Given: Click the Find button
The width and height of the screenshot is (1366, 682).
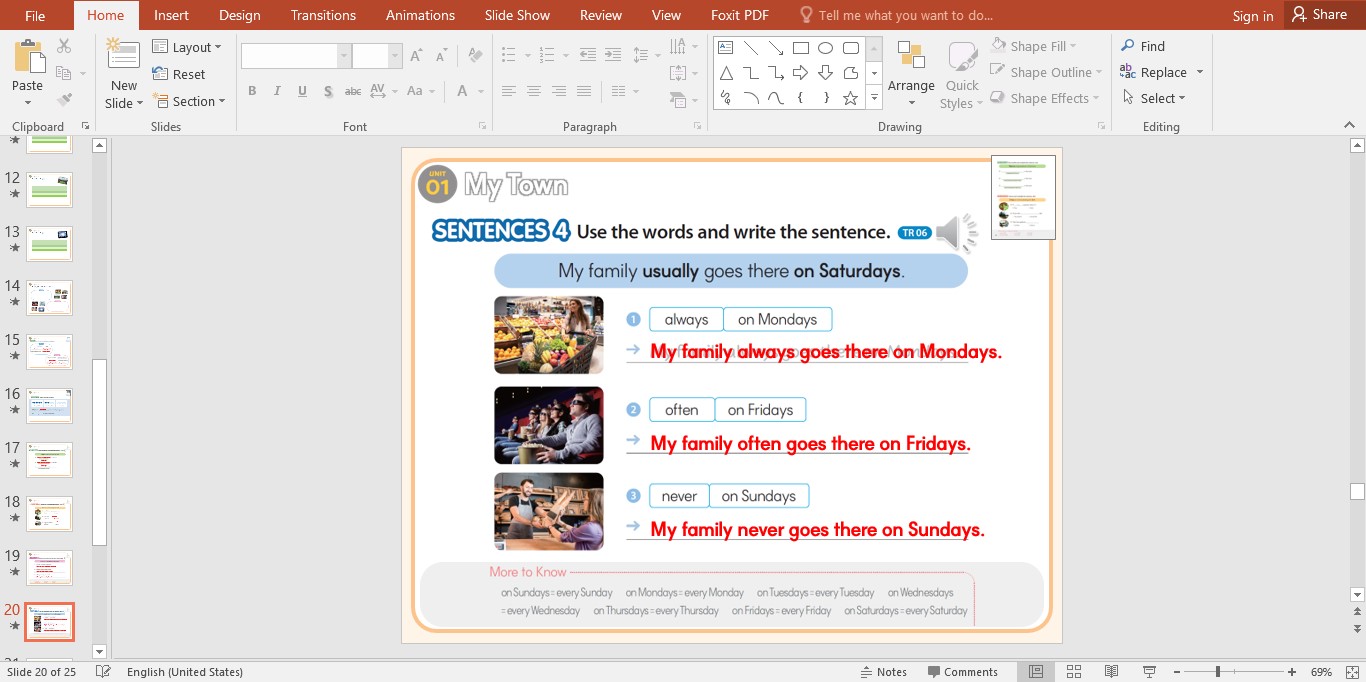Looking at the screenshot, I should (x=1143, y=46).
